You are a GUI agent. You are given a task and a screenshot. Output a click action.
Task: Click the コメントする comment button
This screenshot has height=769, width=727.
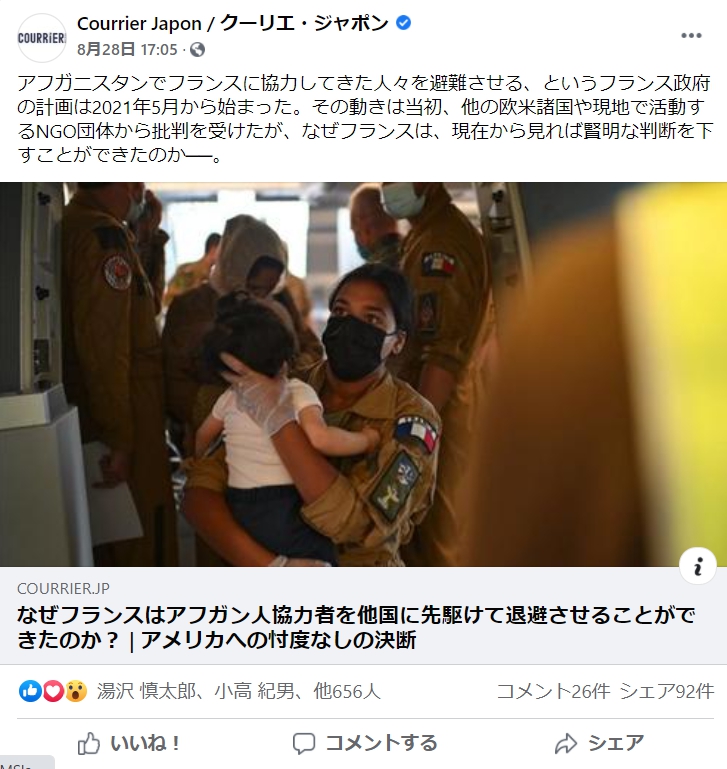click(x=365, y=743)
